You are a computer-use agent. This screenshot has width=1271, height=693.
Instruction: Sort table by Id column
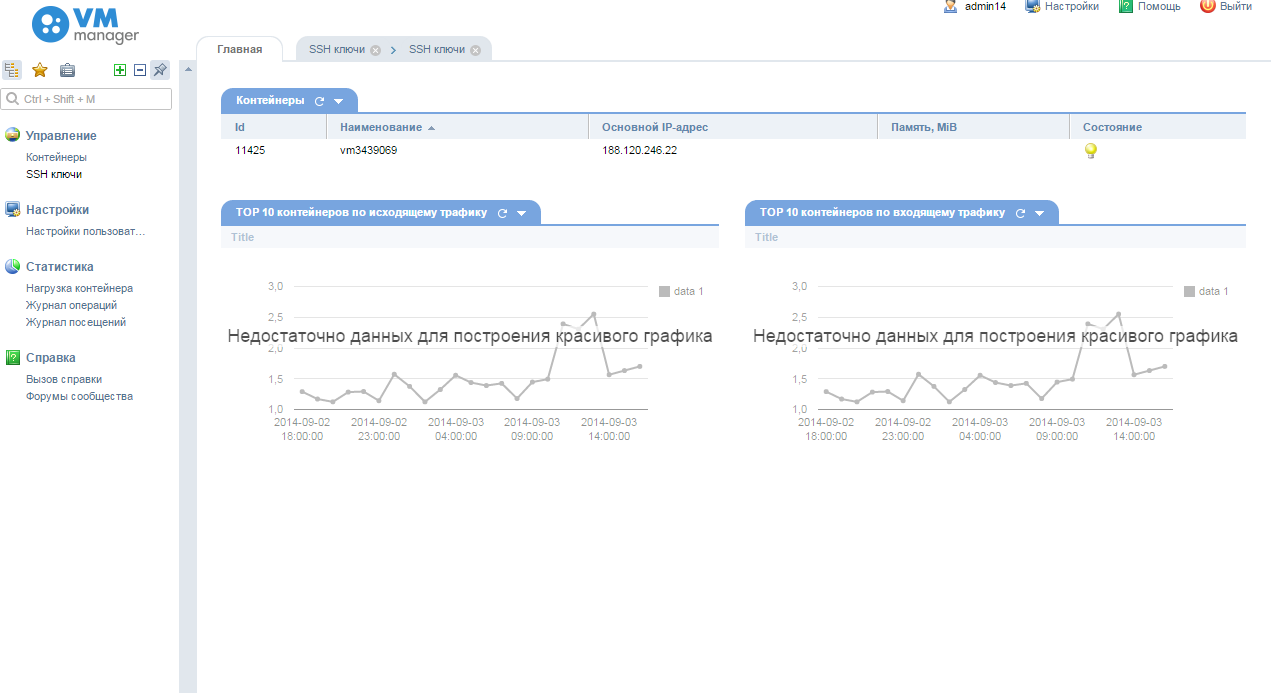274,127
